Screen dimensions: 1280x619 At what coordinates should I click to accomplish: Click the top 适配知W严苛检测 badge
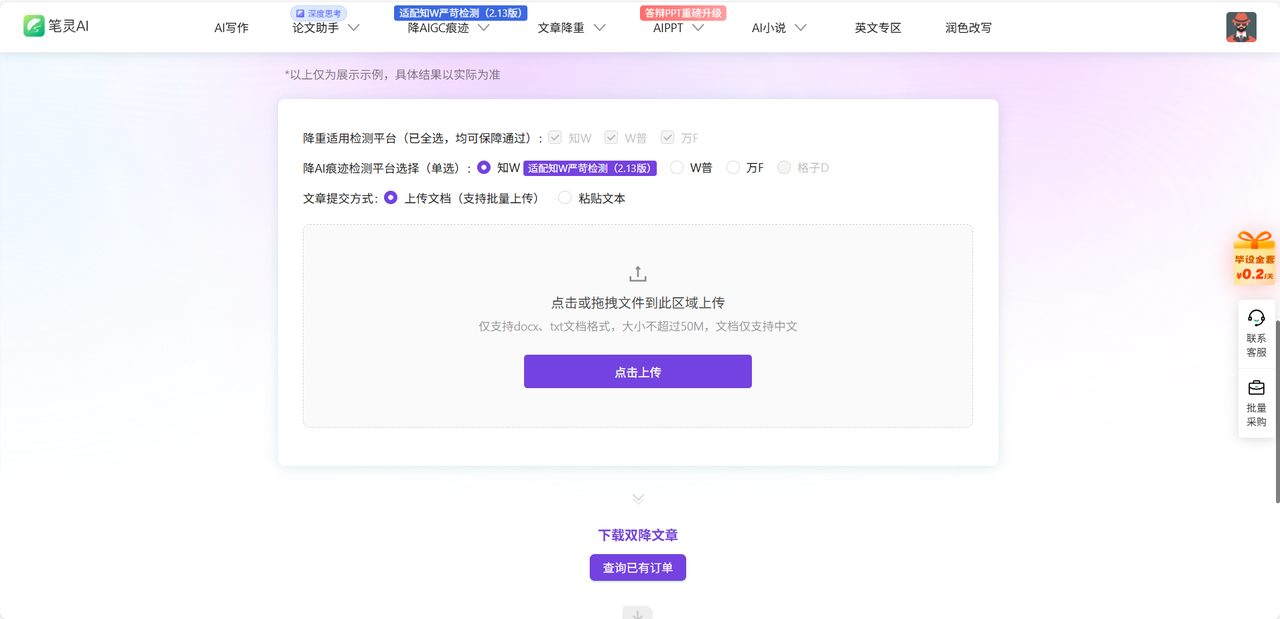coord(461,13)
